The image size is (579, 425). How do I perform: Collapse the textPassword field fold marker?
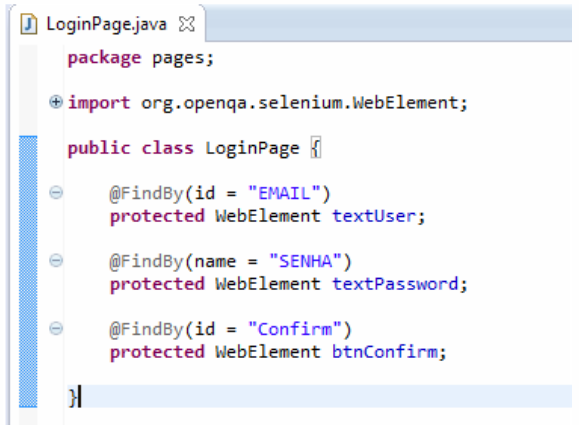[56, 261]
